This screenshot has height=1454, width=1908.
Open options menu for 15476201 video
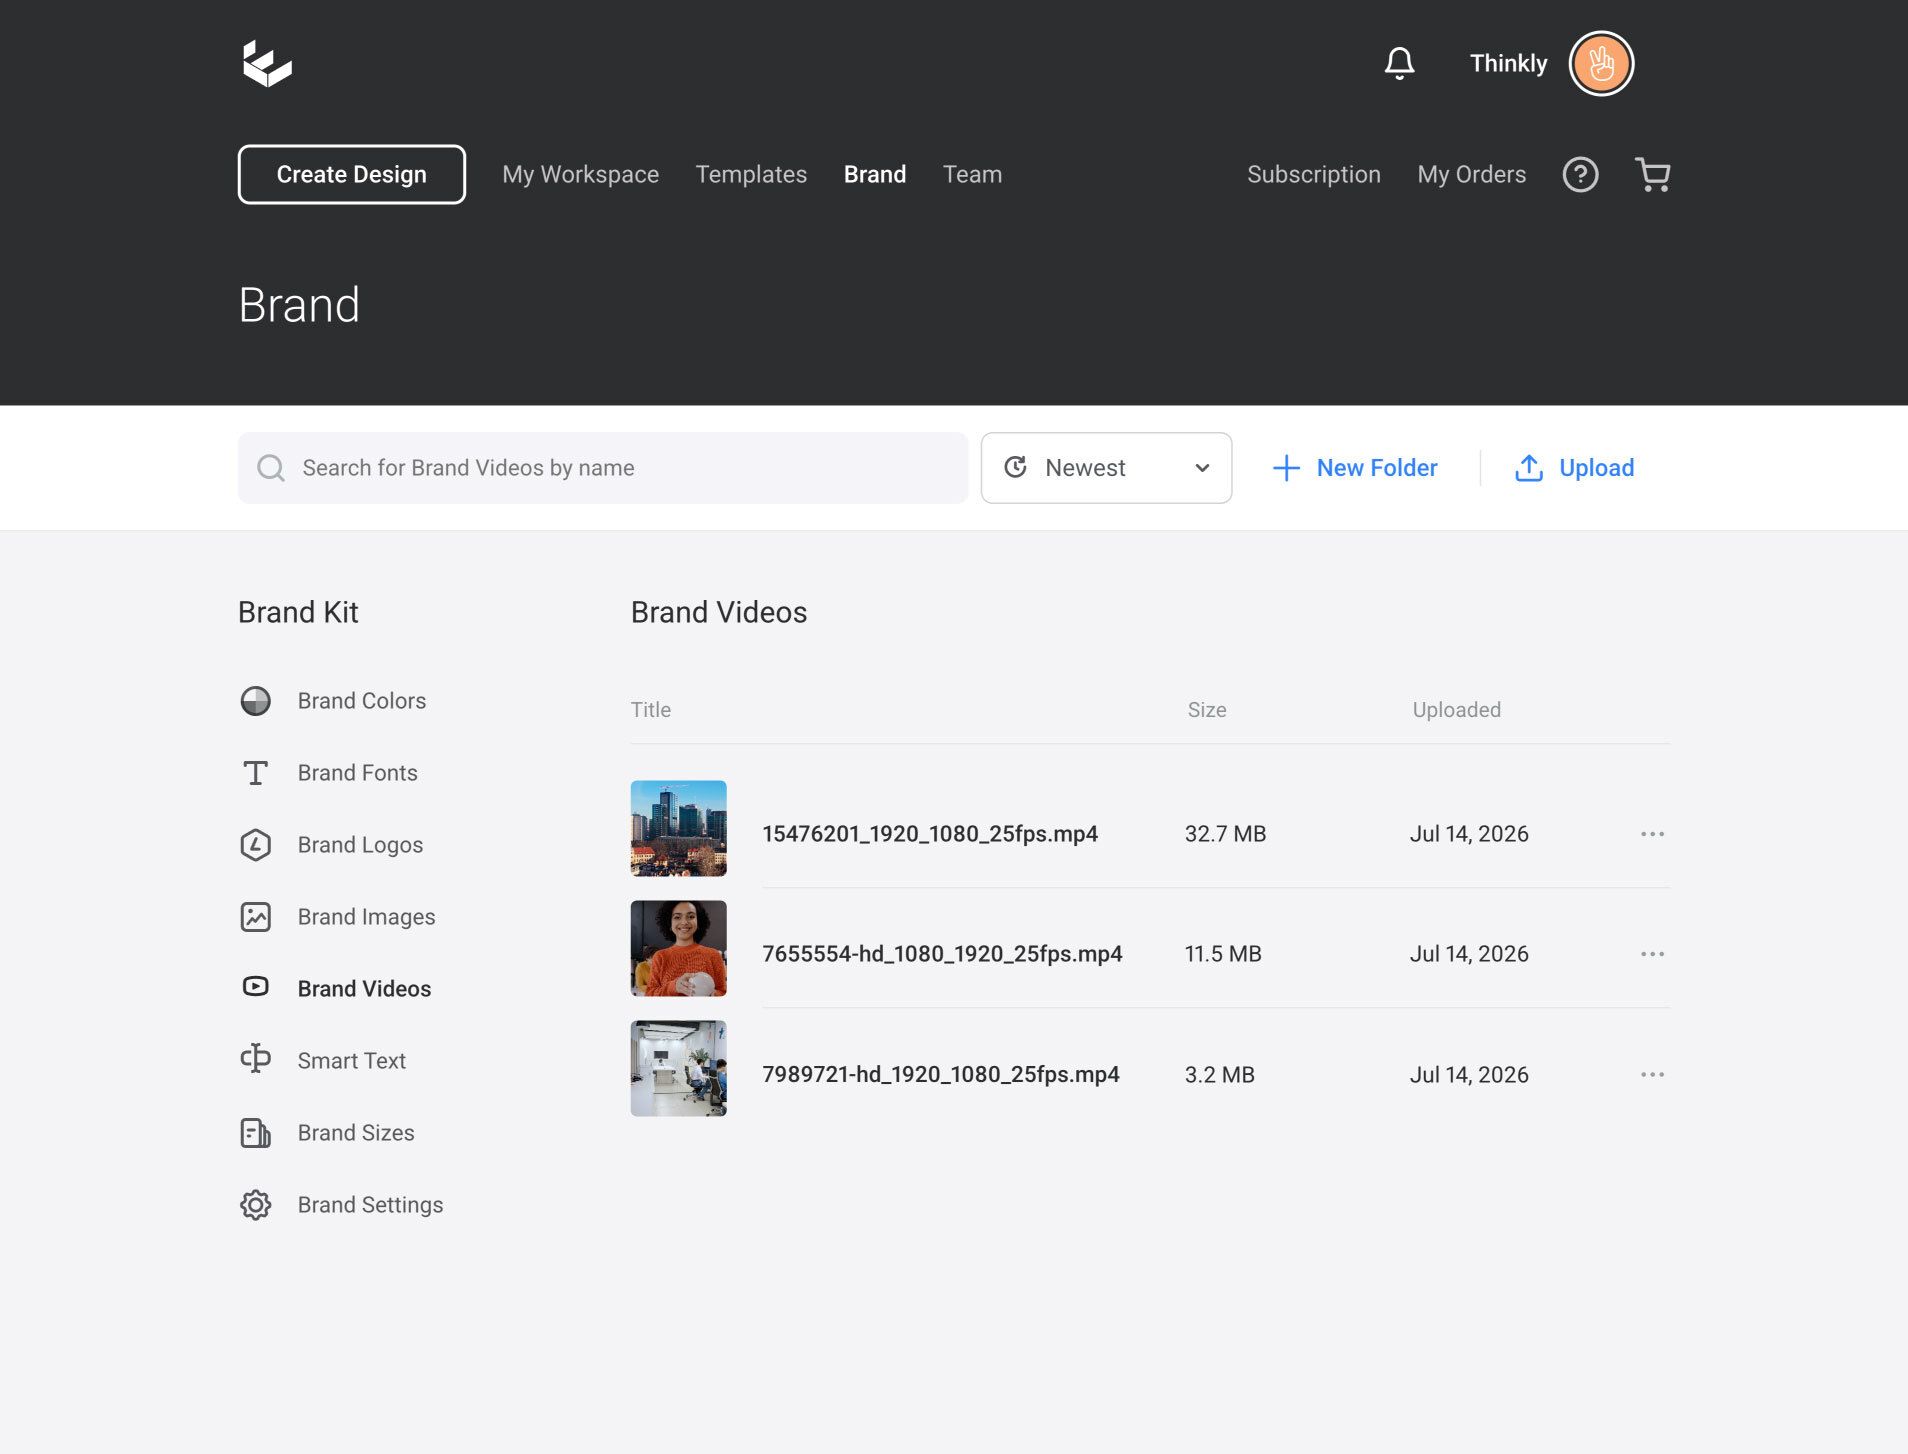pos(1652,834)
